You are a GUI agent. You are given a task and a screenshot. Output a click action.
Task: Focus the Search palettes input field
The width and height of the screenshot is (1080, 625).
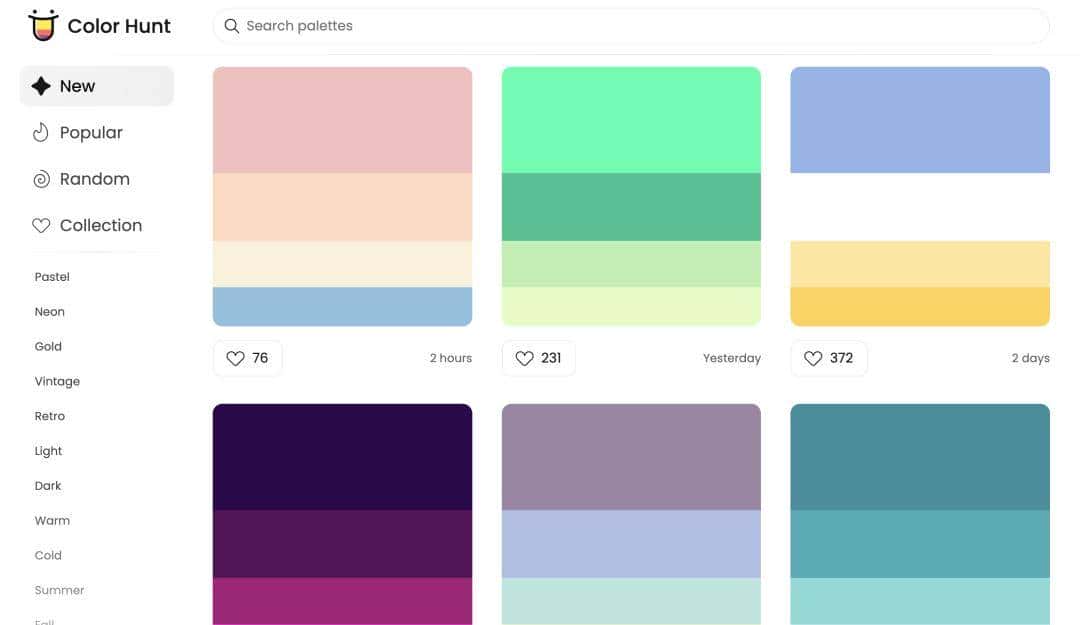pos(640,26)
